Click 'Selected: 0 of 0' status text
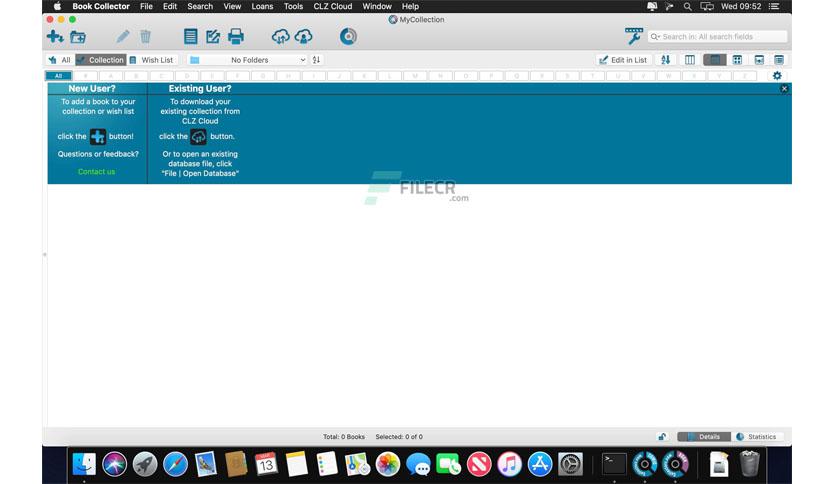The height and width of the screenshot is (484, 836). pos(399,437)
